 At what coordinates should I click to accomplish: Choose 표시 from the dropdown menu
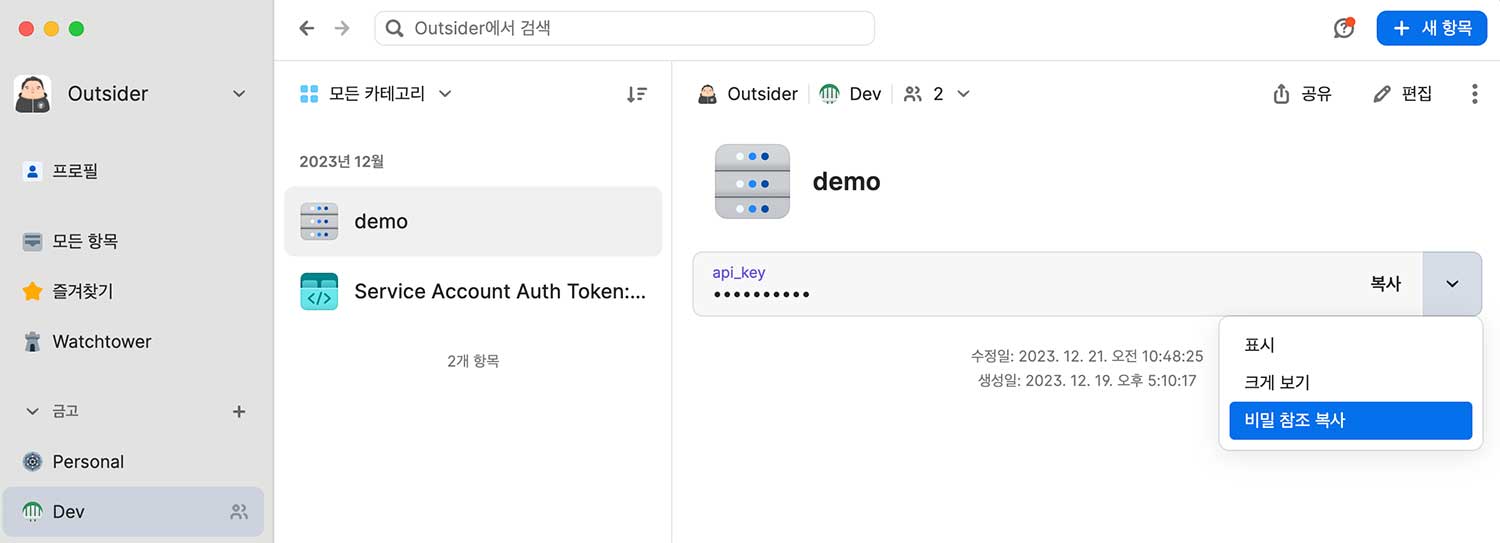[x=1351, y=345]
